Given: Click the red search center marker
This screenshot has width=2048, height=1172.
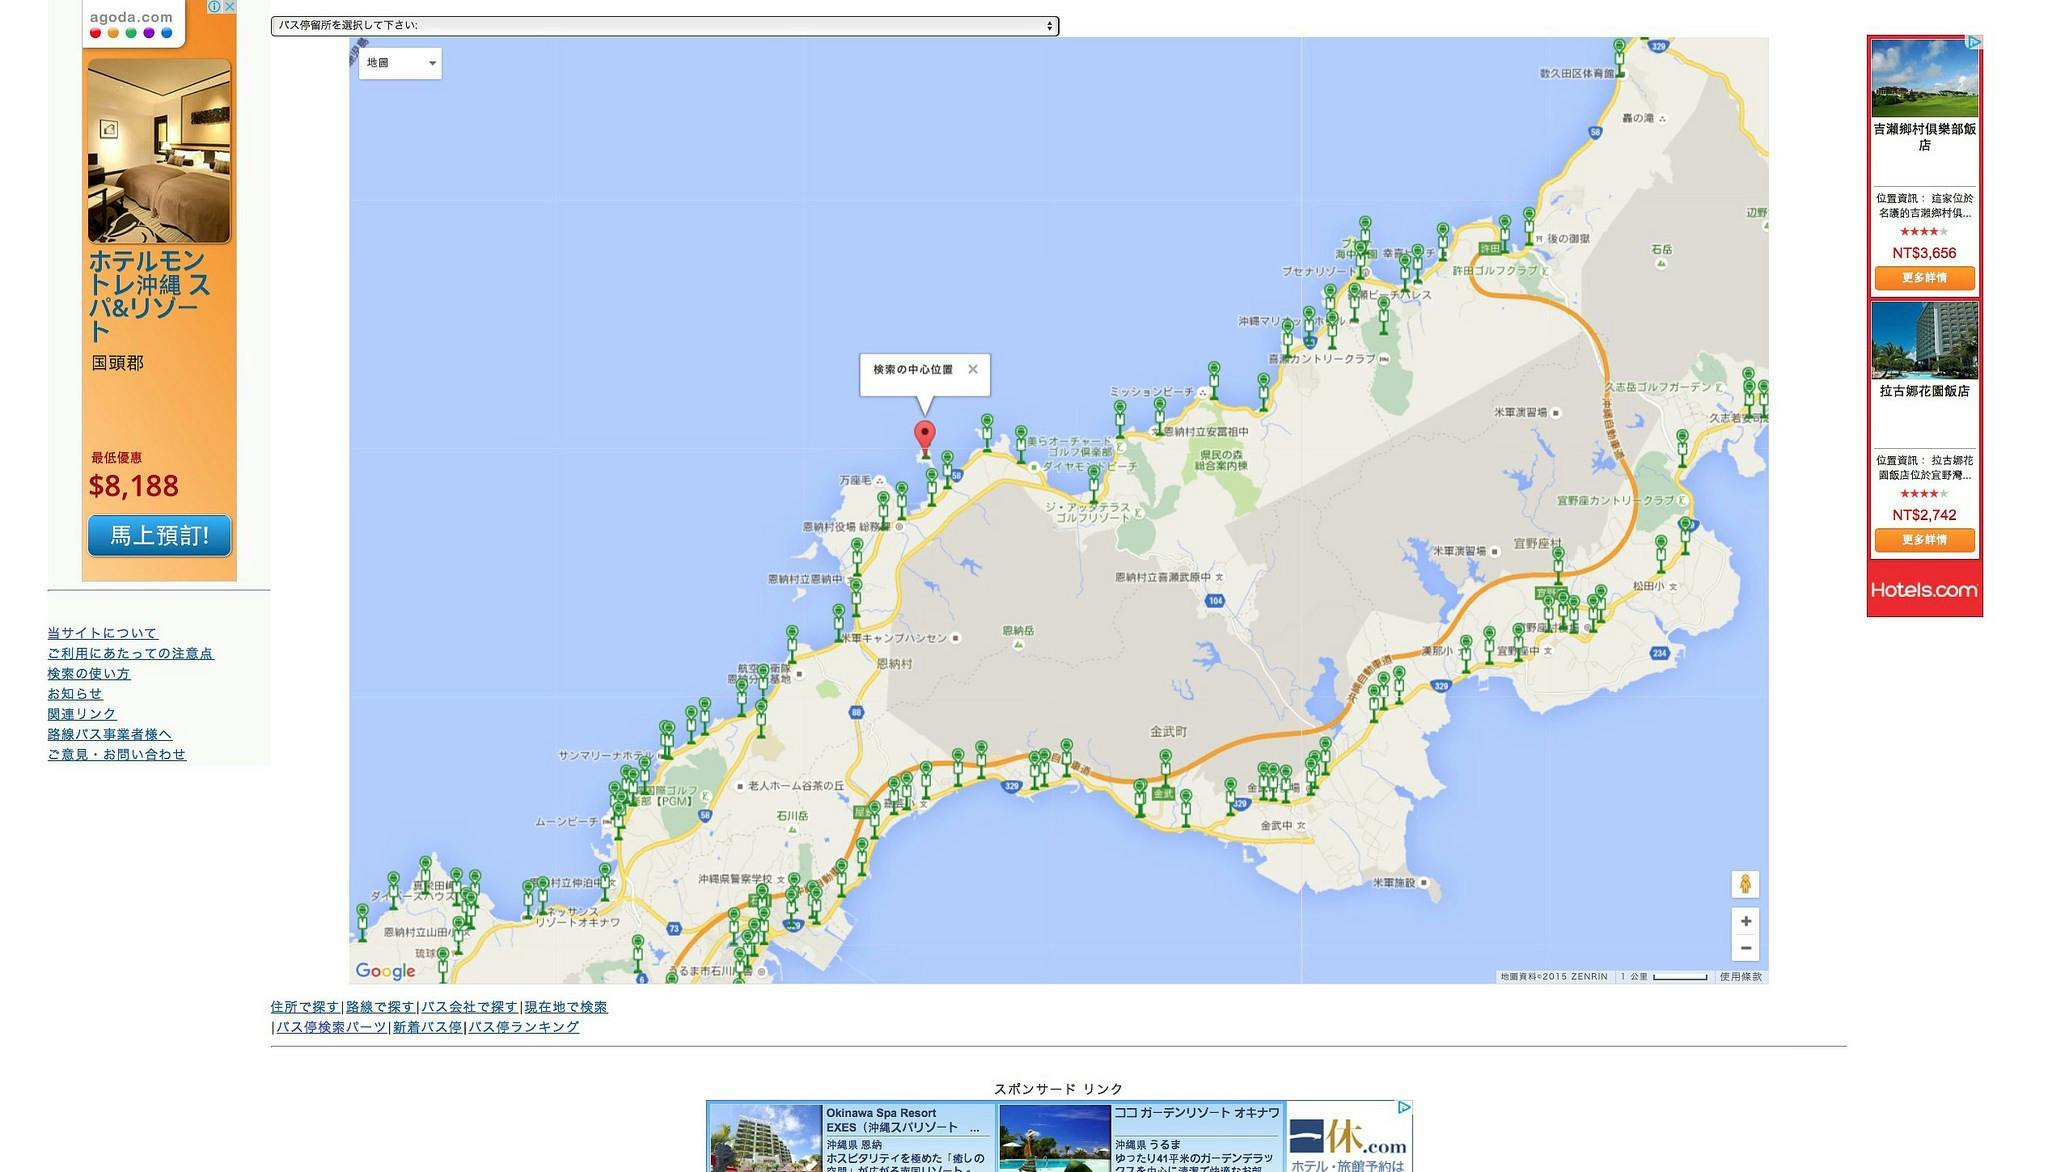Looking at the screenshot, I should pos(925,438).
